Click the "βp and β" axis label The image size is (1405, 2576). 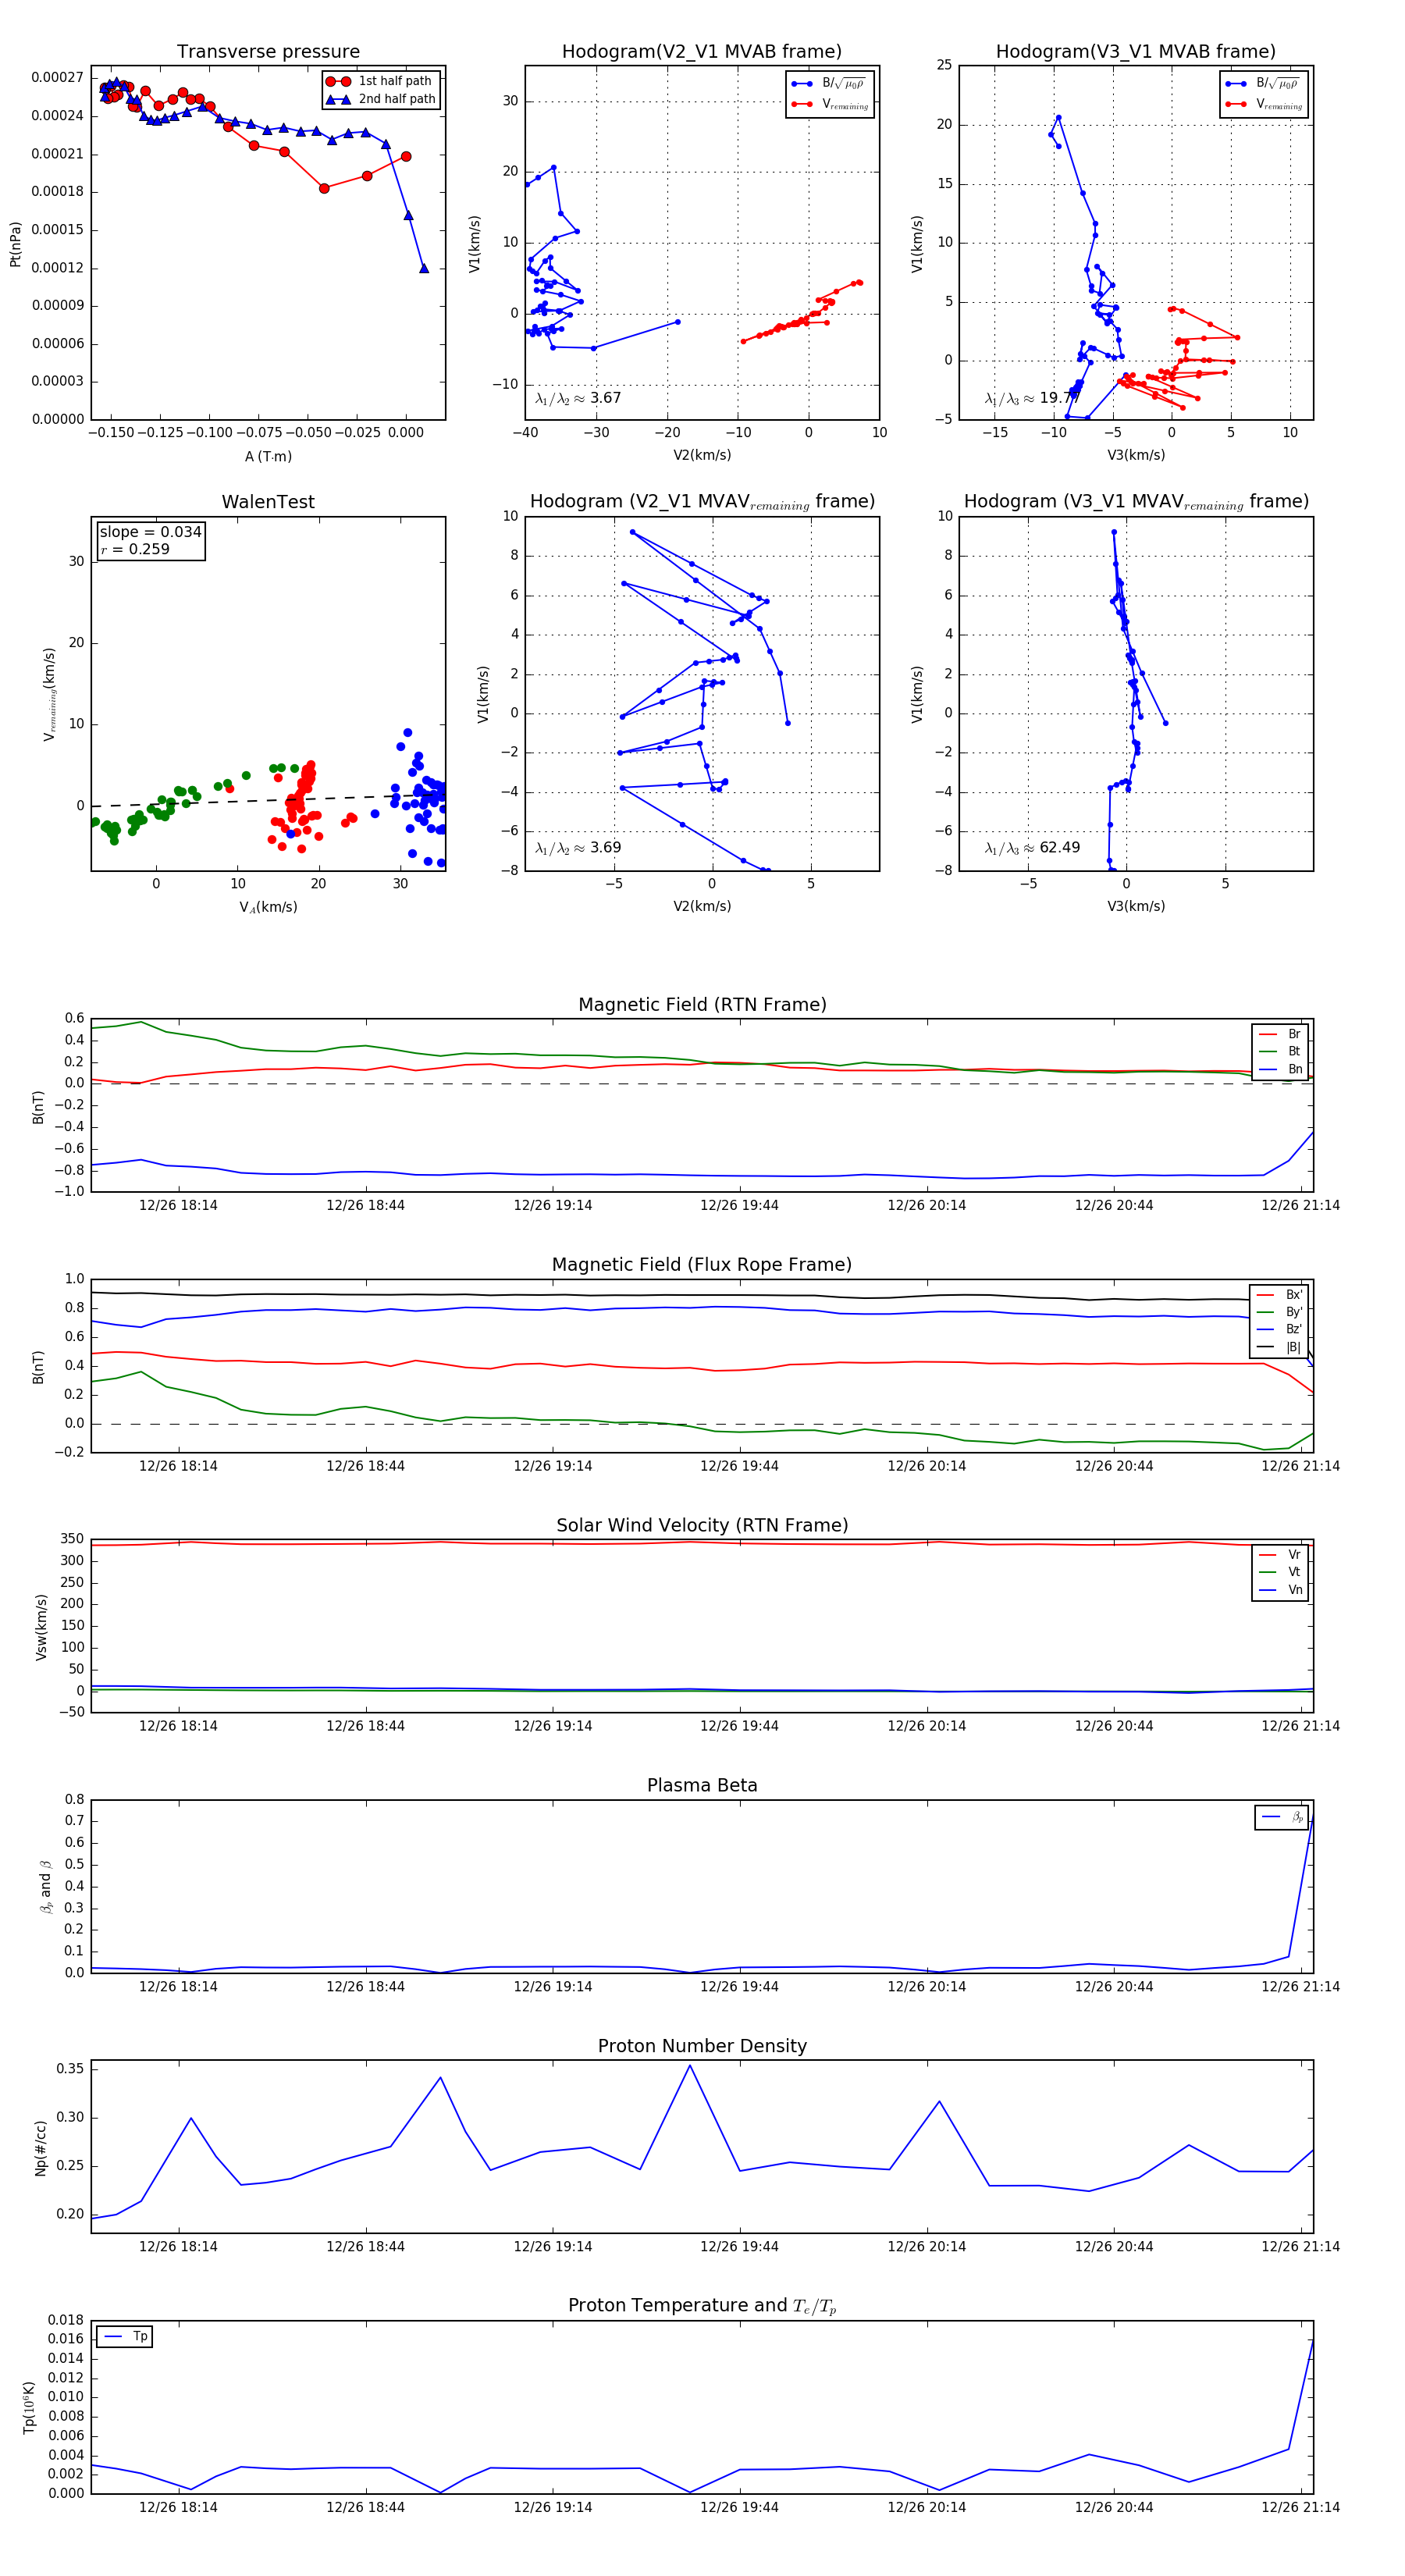click(46, 1887)
